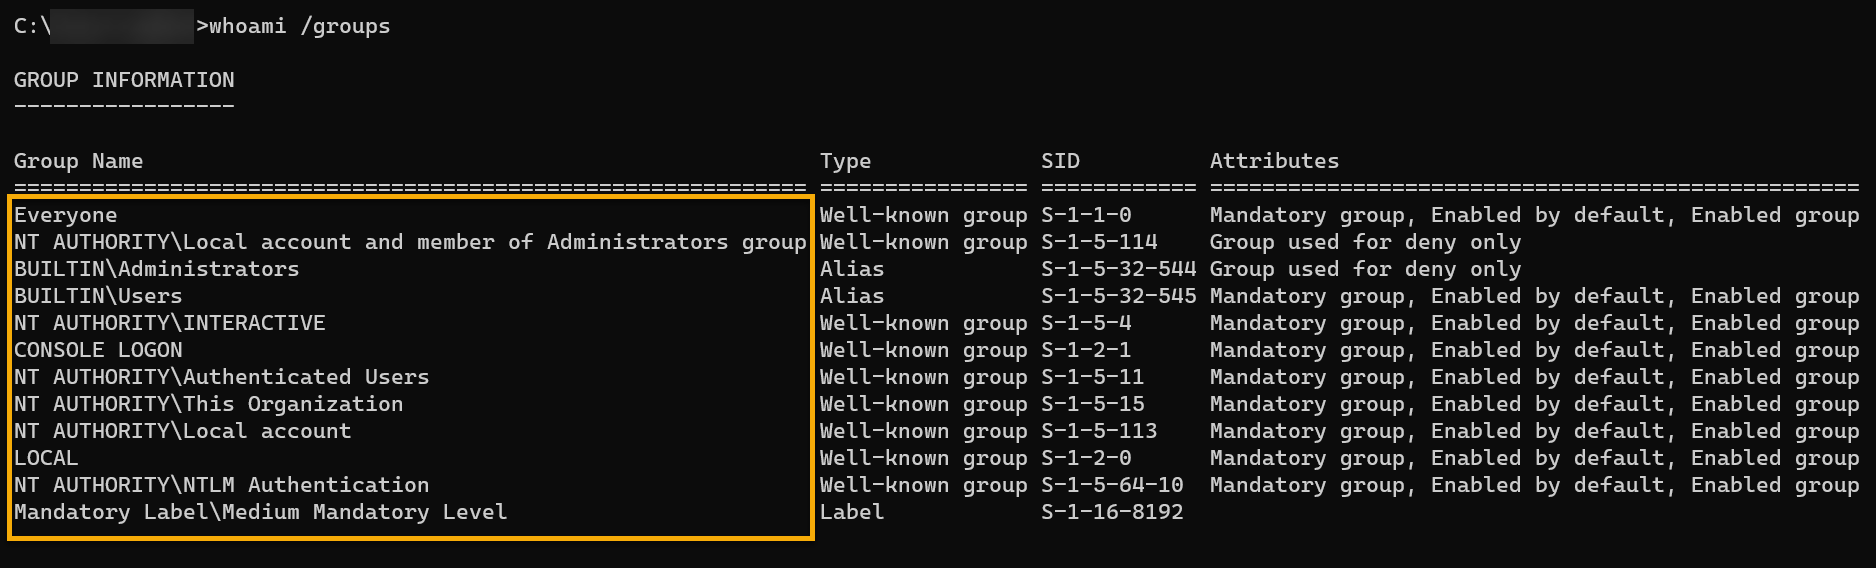
Task: Click the Group Name column header
Action: click(x=78, y=161)
